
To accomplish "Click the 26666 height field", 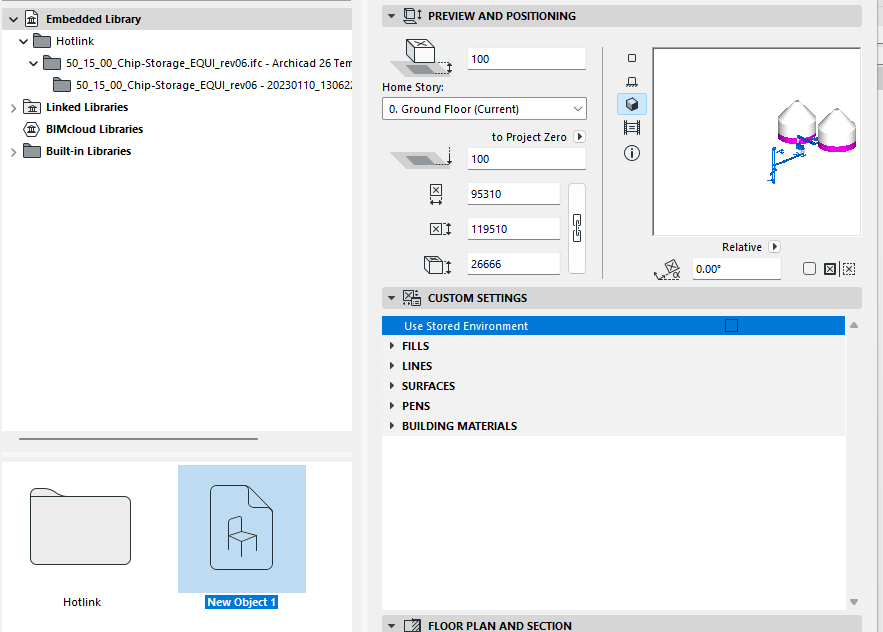I will click(514, 264).
